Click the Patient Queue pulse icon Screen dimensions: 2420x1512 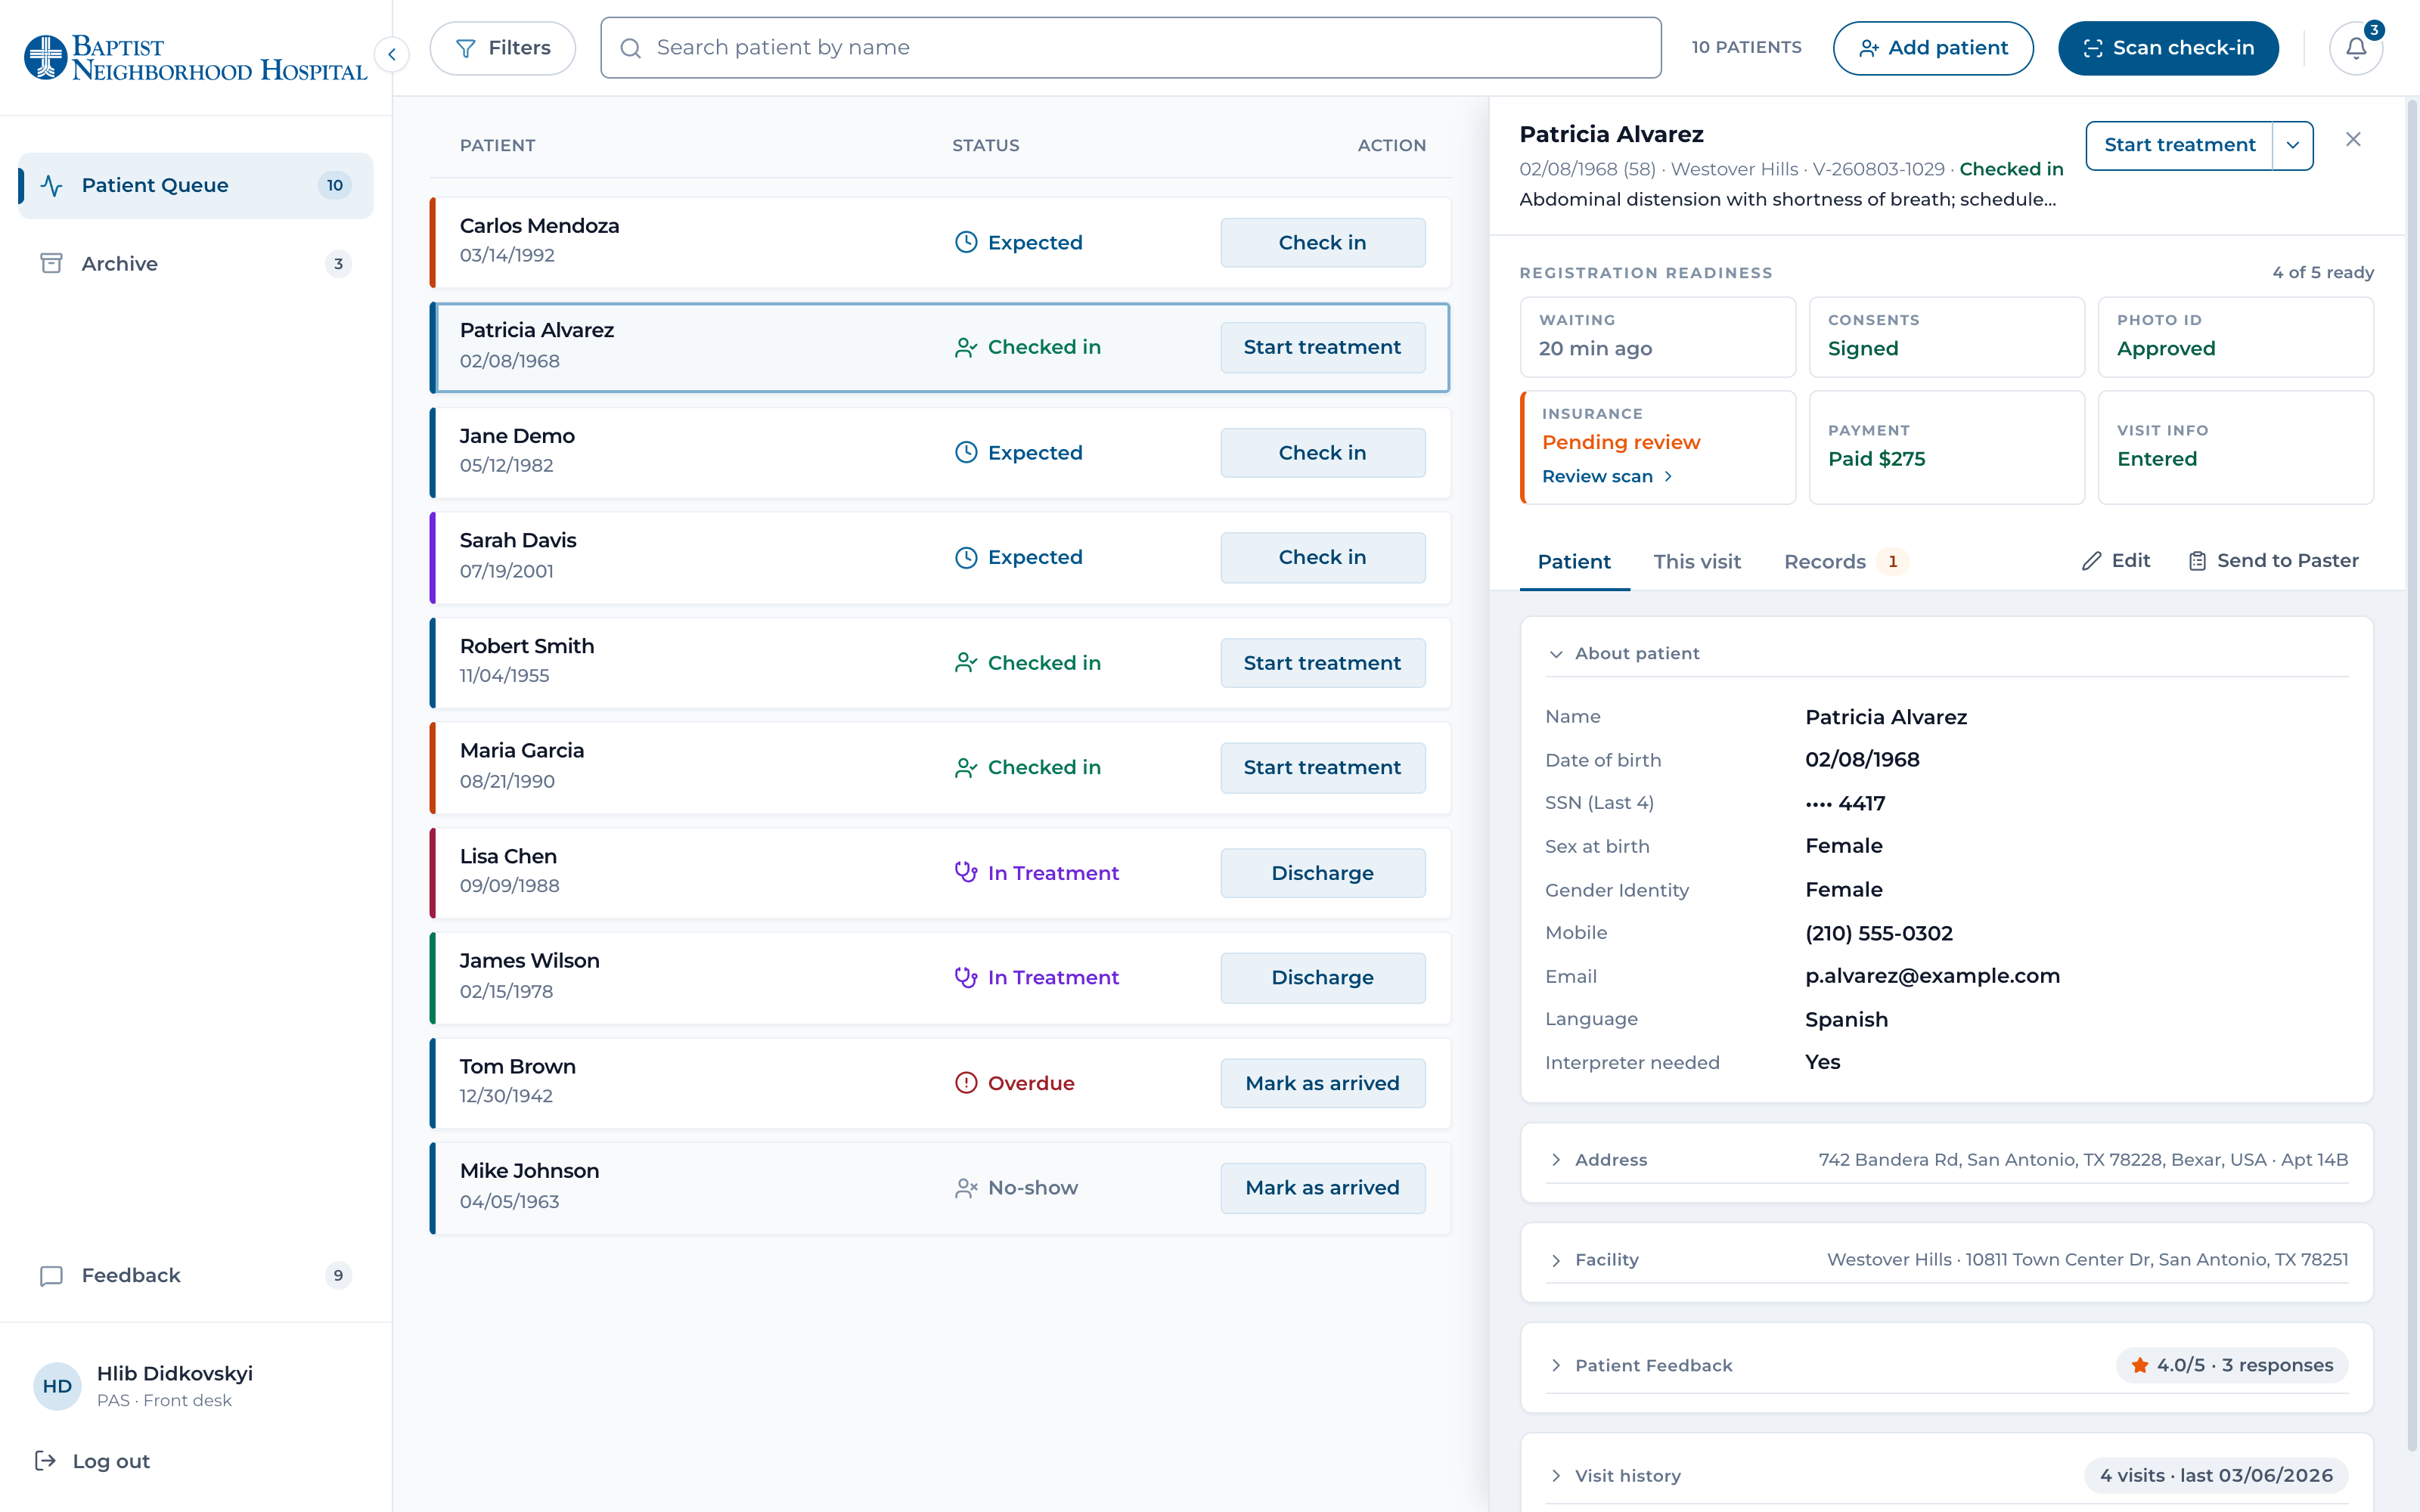click(52, 185)
